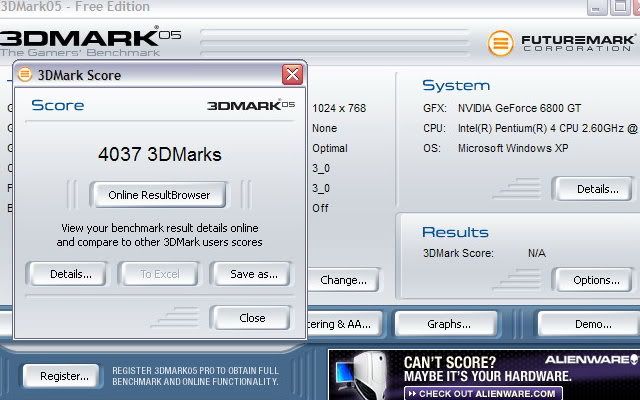Follow the Check out Alienware.com link
The height and width of the screenshot is (400, 640).
(x=483, y=394)
